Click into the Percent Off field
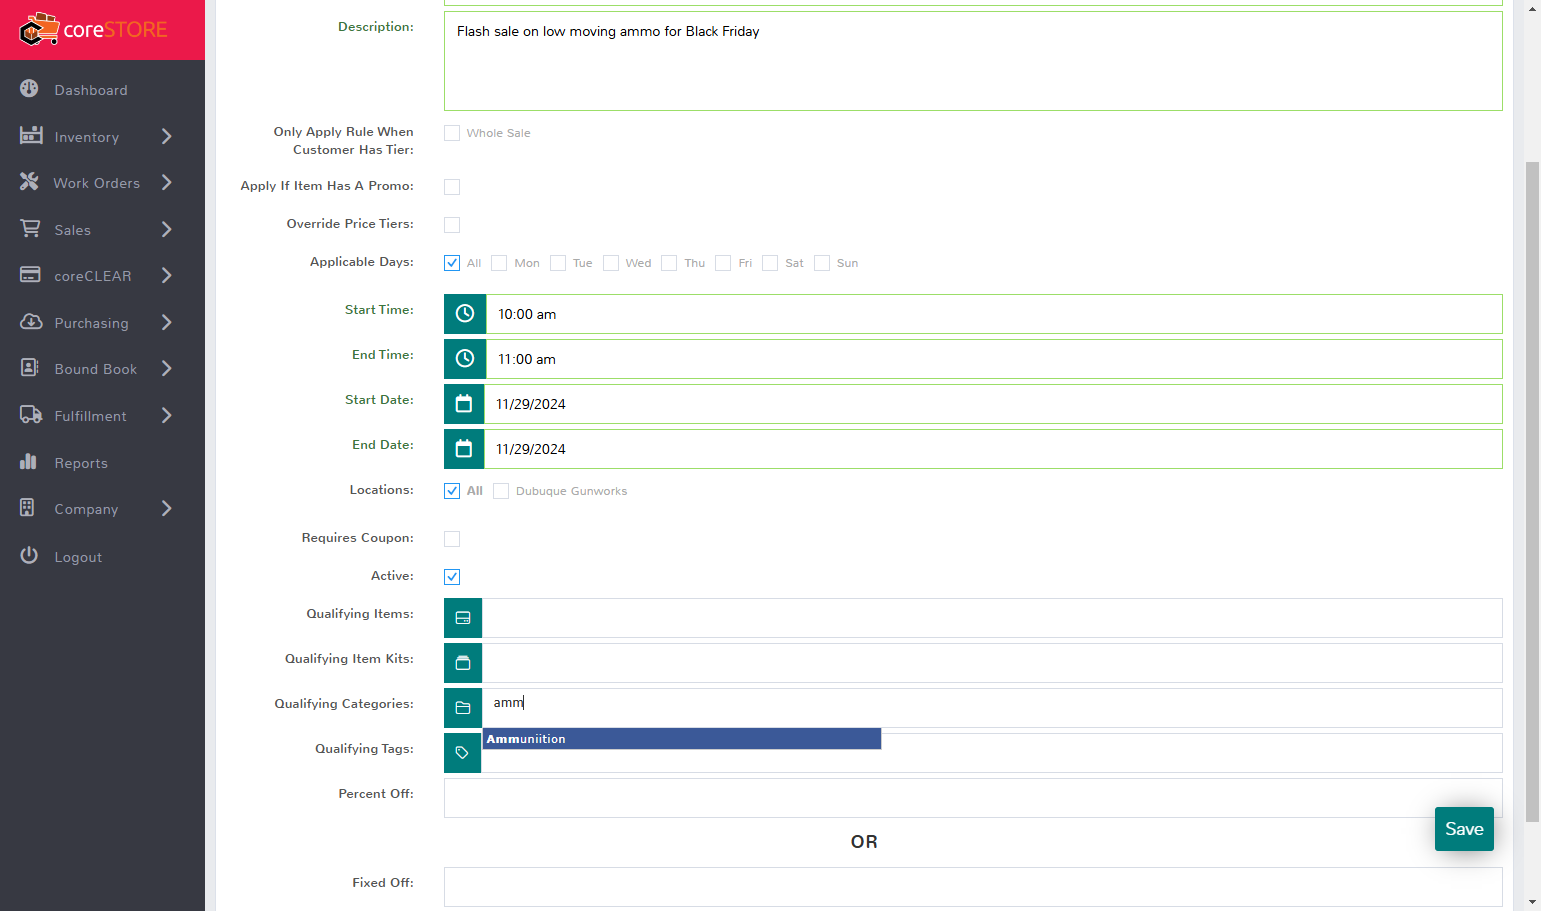Screen dimensions: 1541x911 click(973, 798)
